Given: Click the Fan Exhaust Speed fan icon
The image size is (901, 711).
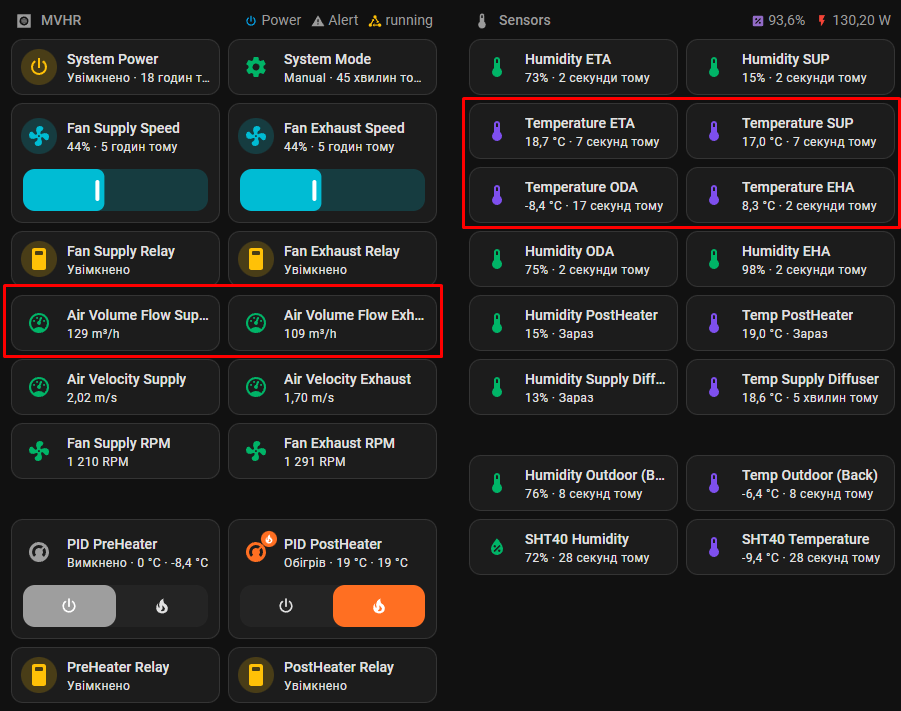Looking at the screenshot, I should coord(256,137).
